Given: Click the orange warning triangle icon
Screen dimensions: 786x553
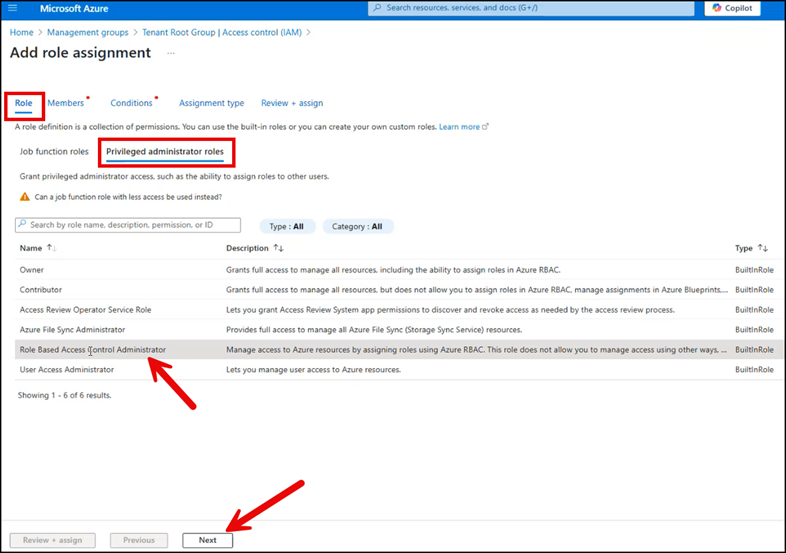Looking at the screenshot, I should pos(25,197).
